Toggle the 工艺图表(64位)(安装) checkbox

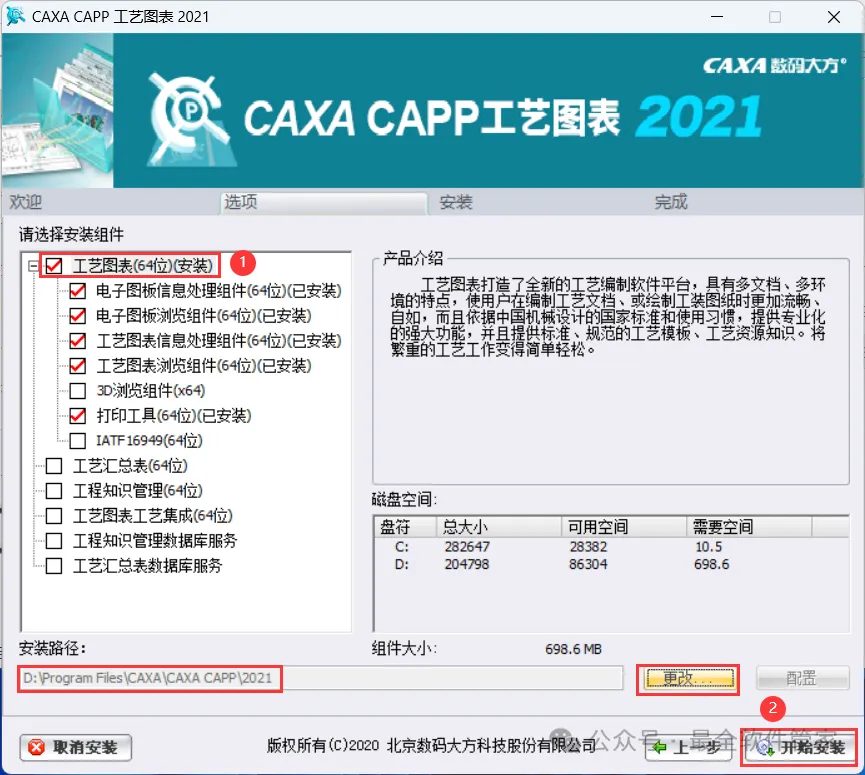pos(54,266)
